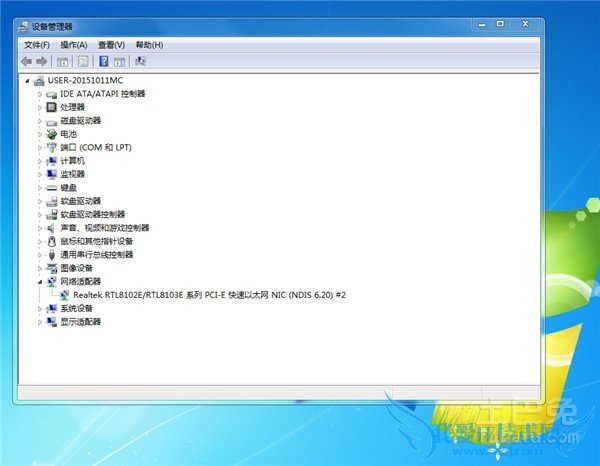Select the 显示适配器 label

click(x=80, y=321)
